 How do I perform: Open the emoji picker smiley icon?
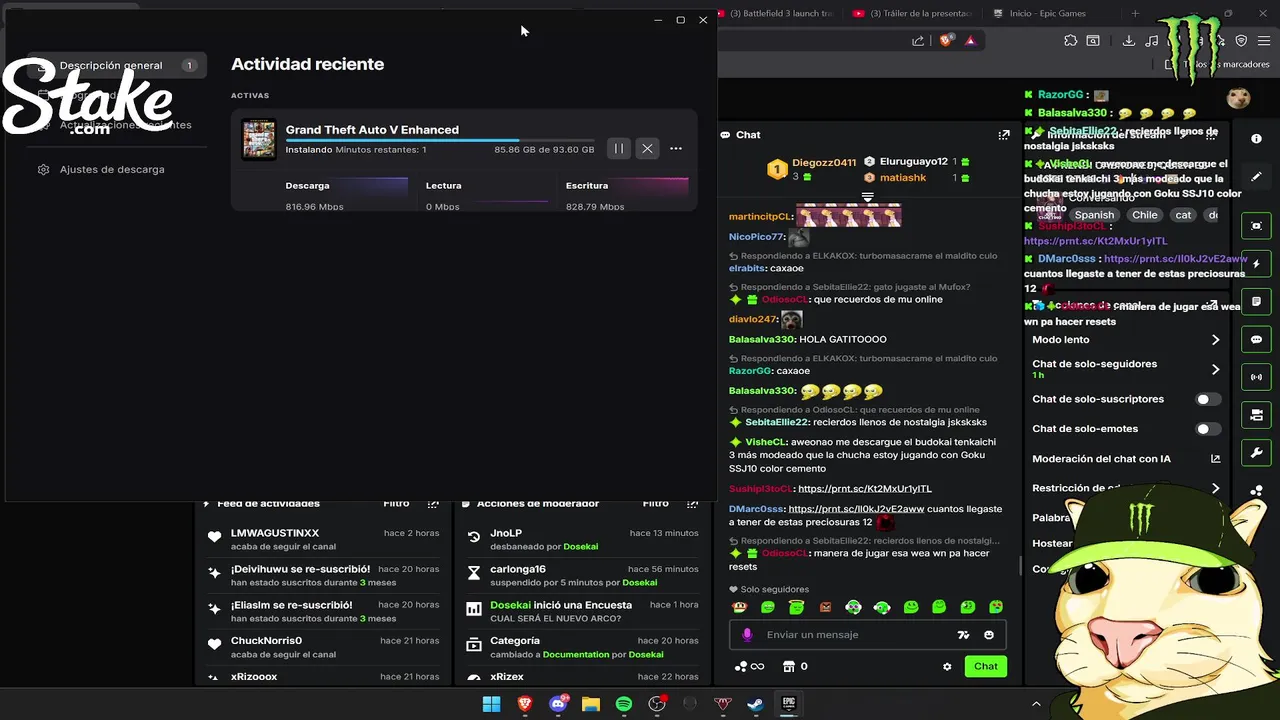tap(989, 635)
